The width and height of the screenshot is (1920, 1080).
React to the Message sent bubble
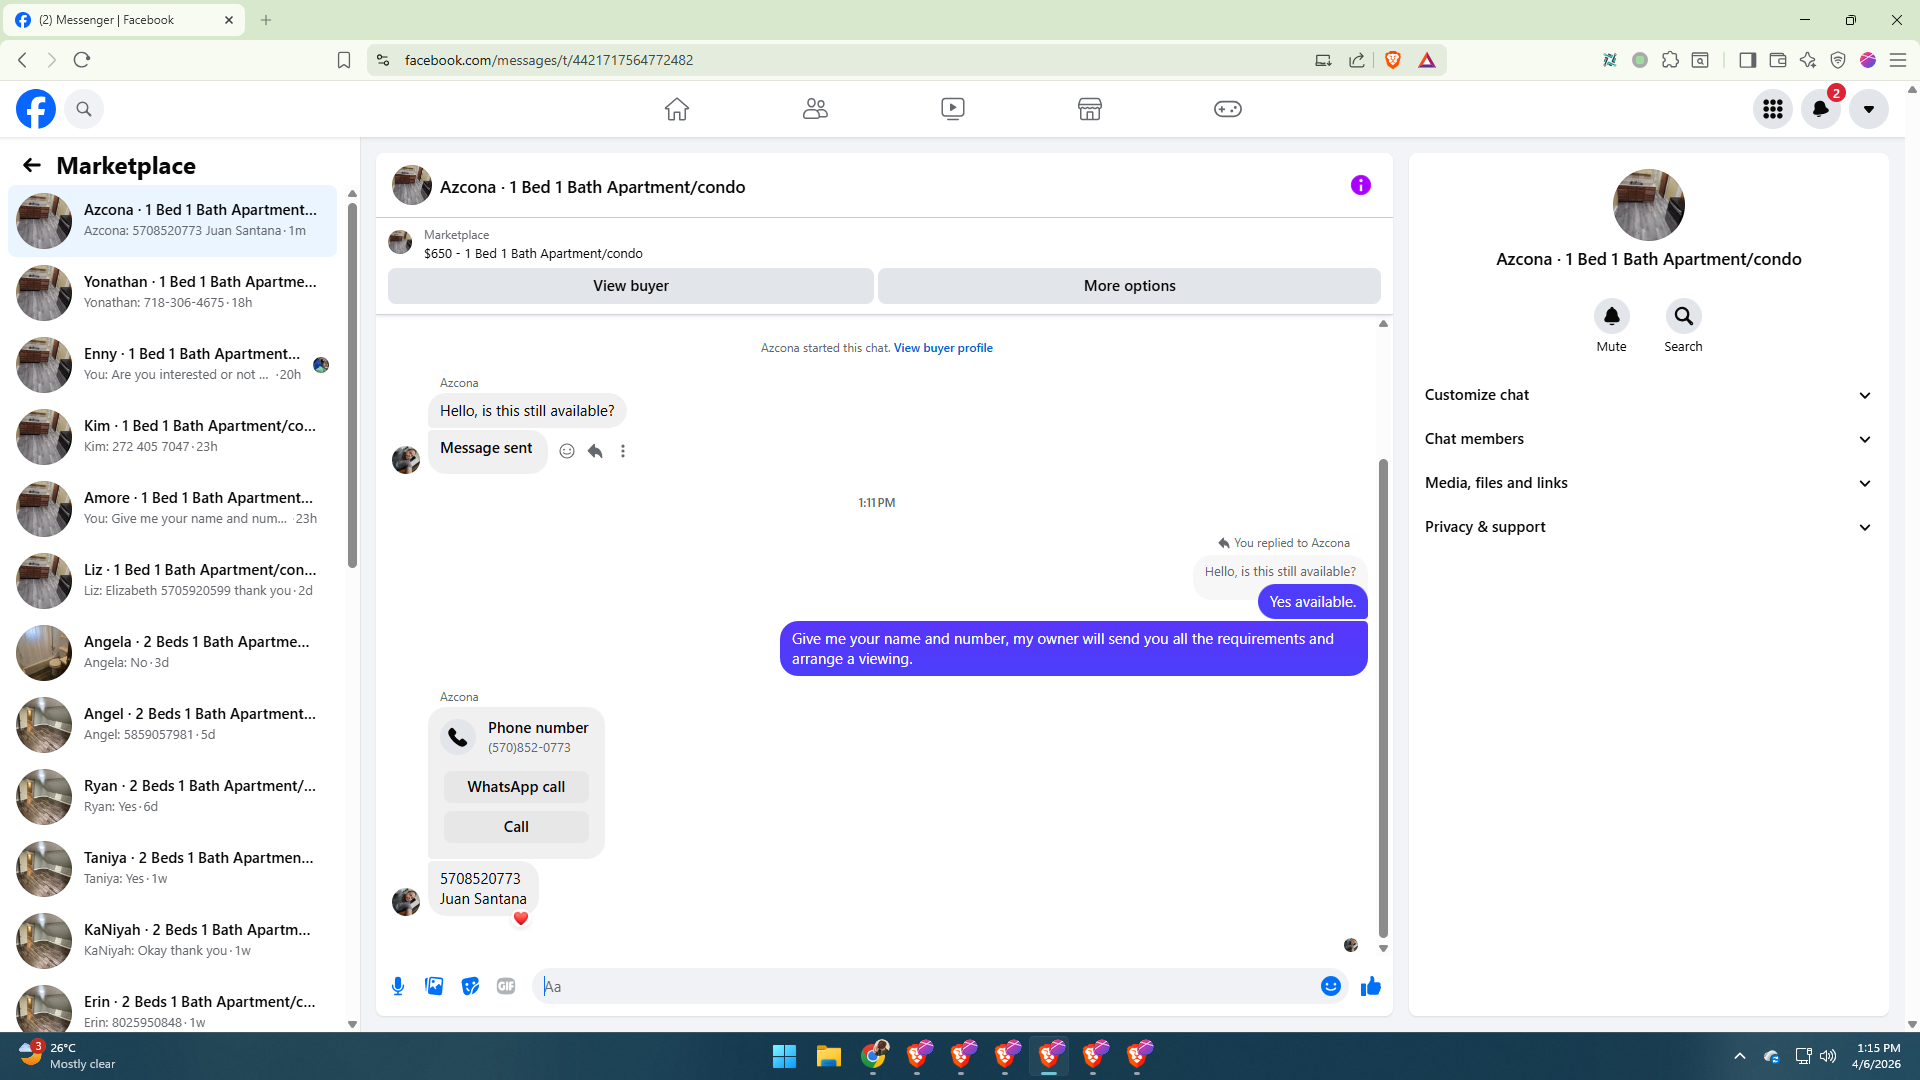(x=567, y=451)
